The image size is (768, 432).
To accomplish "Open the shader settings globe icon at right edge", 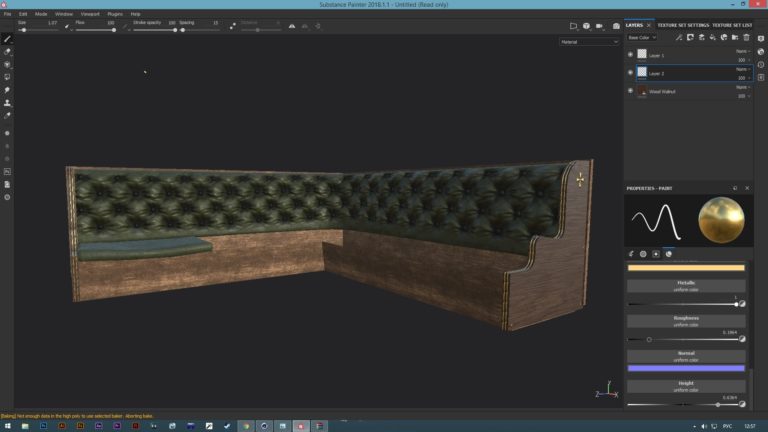I will point(761,51).
